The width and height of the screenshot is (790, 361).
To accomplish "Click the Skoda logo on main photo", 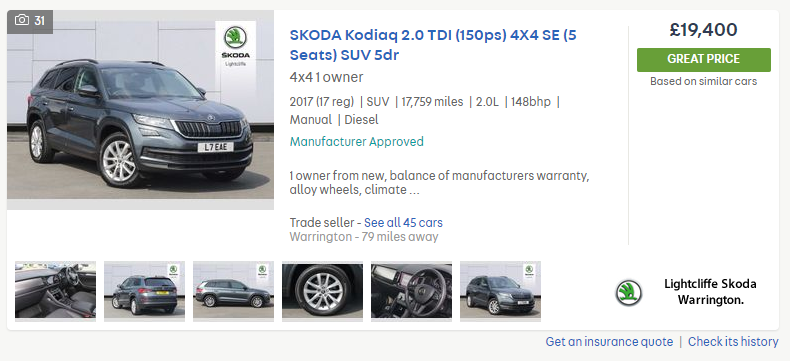I will tap(235, 46).
